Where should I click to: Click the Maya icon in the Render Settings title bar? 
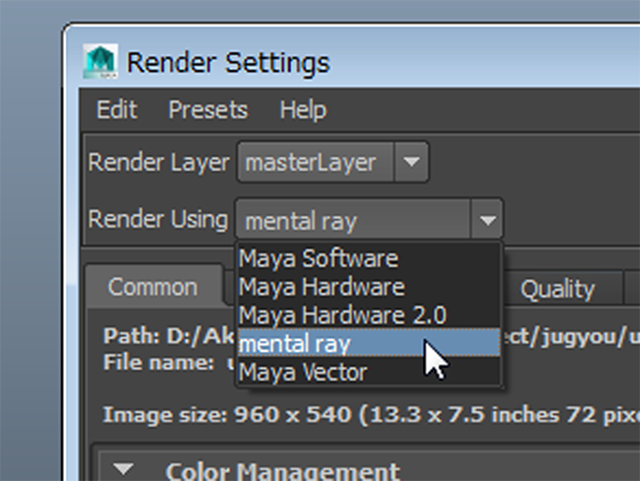pyautogui.click(x=100, y=61)
